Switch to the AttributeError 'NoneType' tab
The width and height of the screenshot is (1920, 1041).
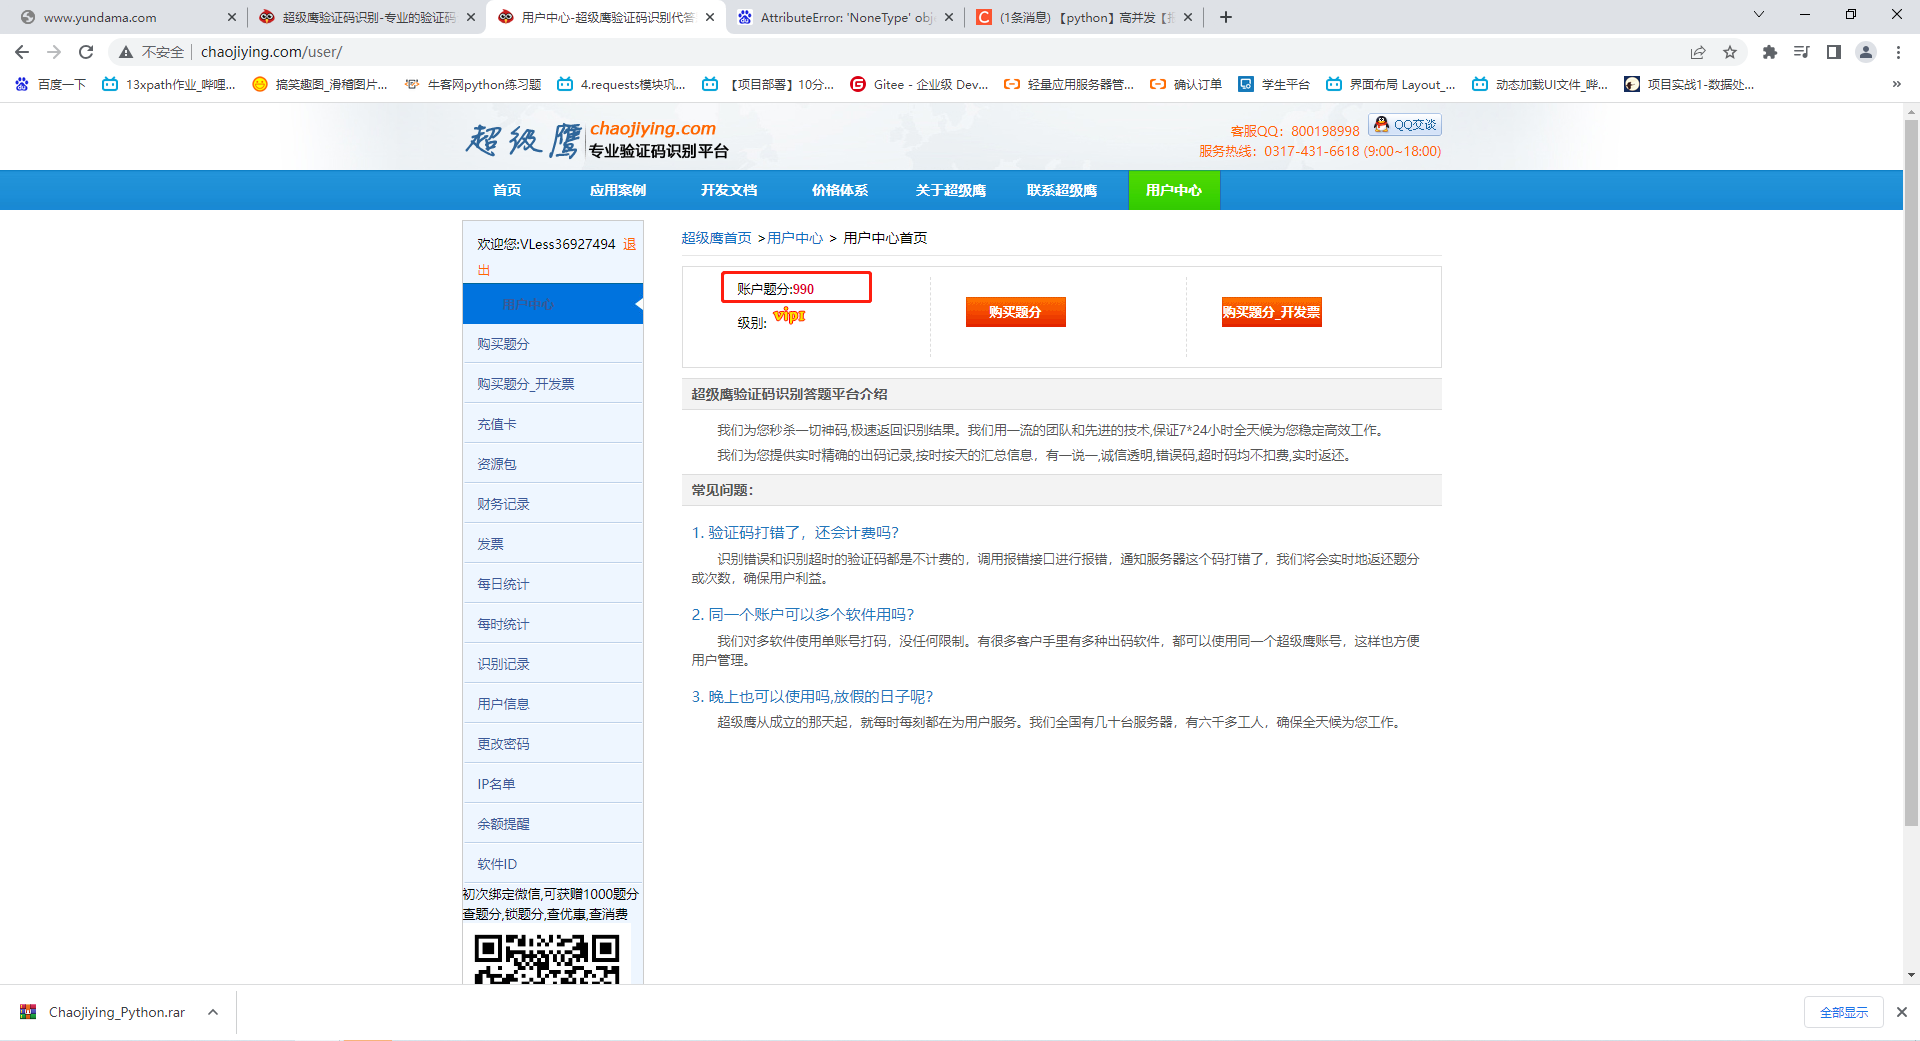click(x=845, y=17)
